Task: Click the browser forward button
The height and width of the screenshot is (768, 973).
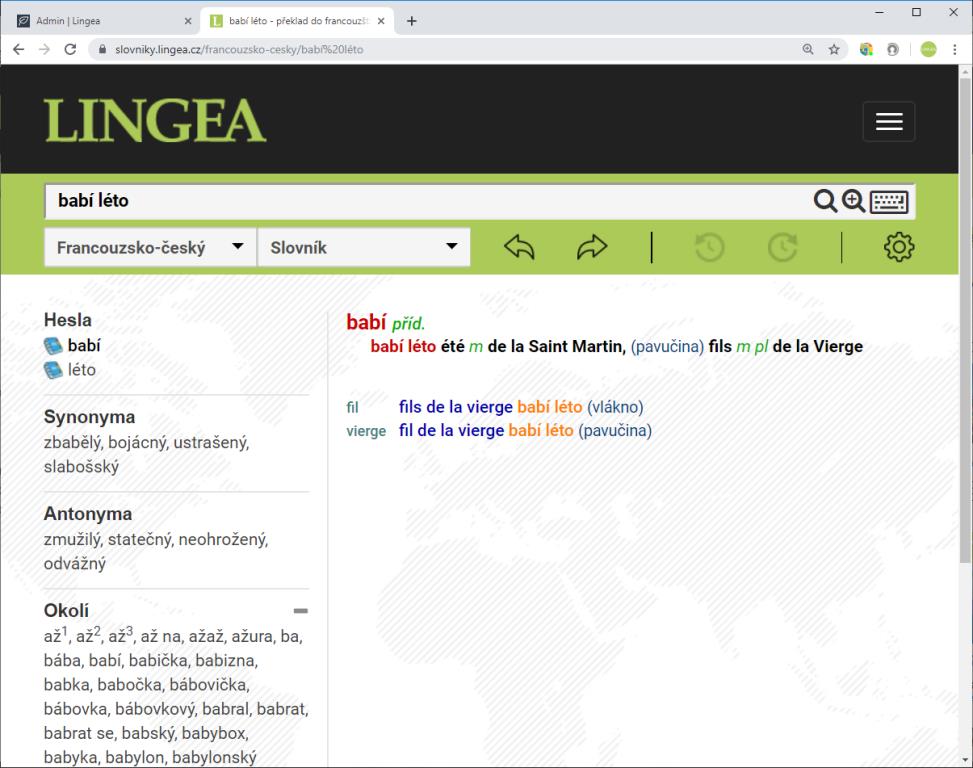Action: coord(44,50)
